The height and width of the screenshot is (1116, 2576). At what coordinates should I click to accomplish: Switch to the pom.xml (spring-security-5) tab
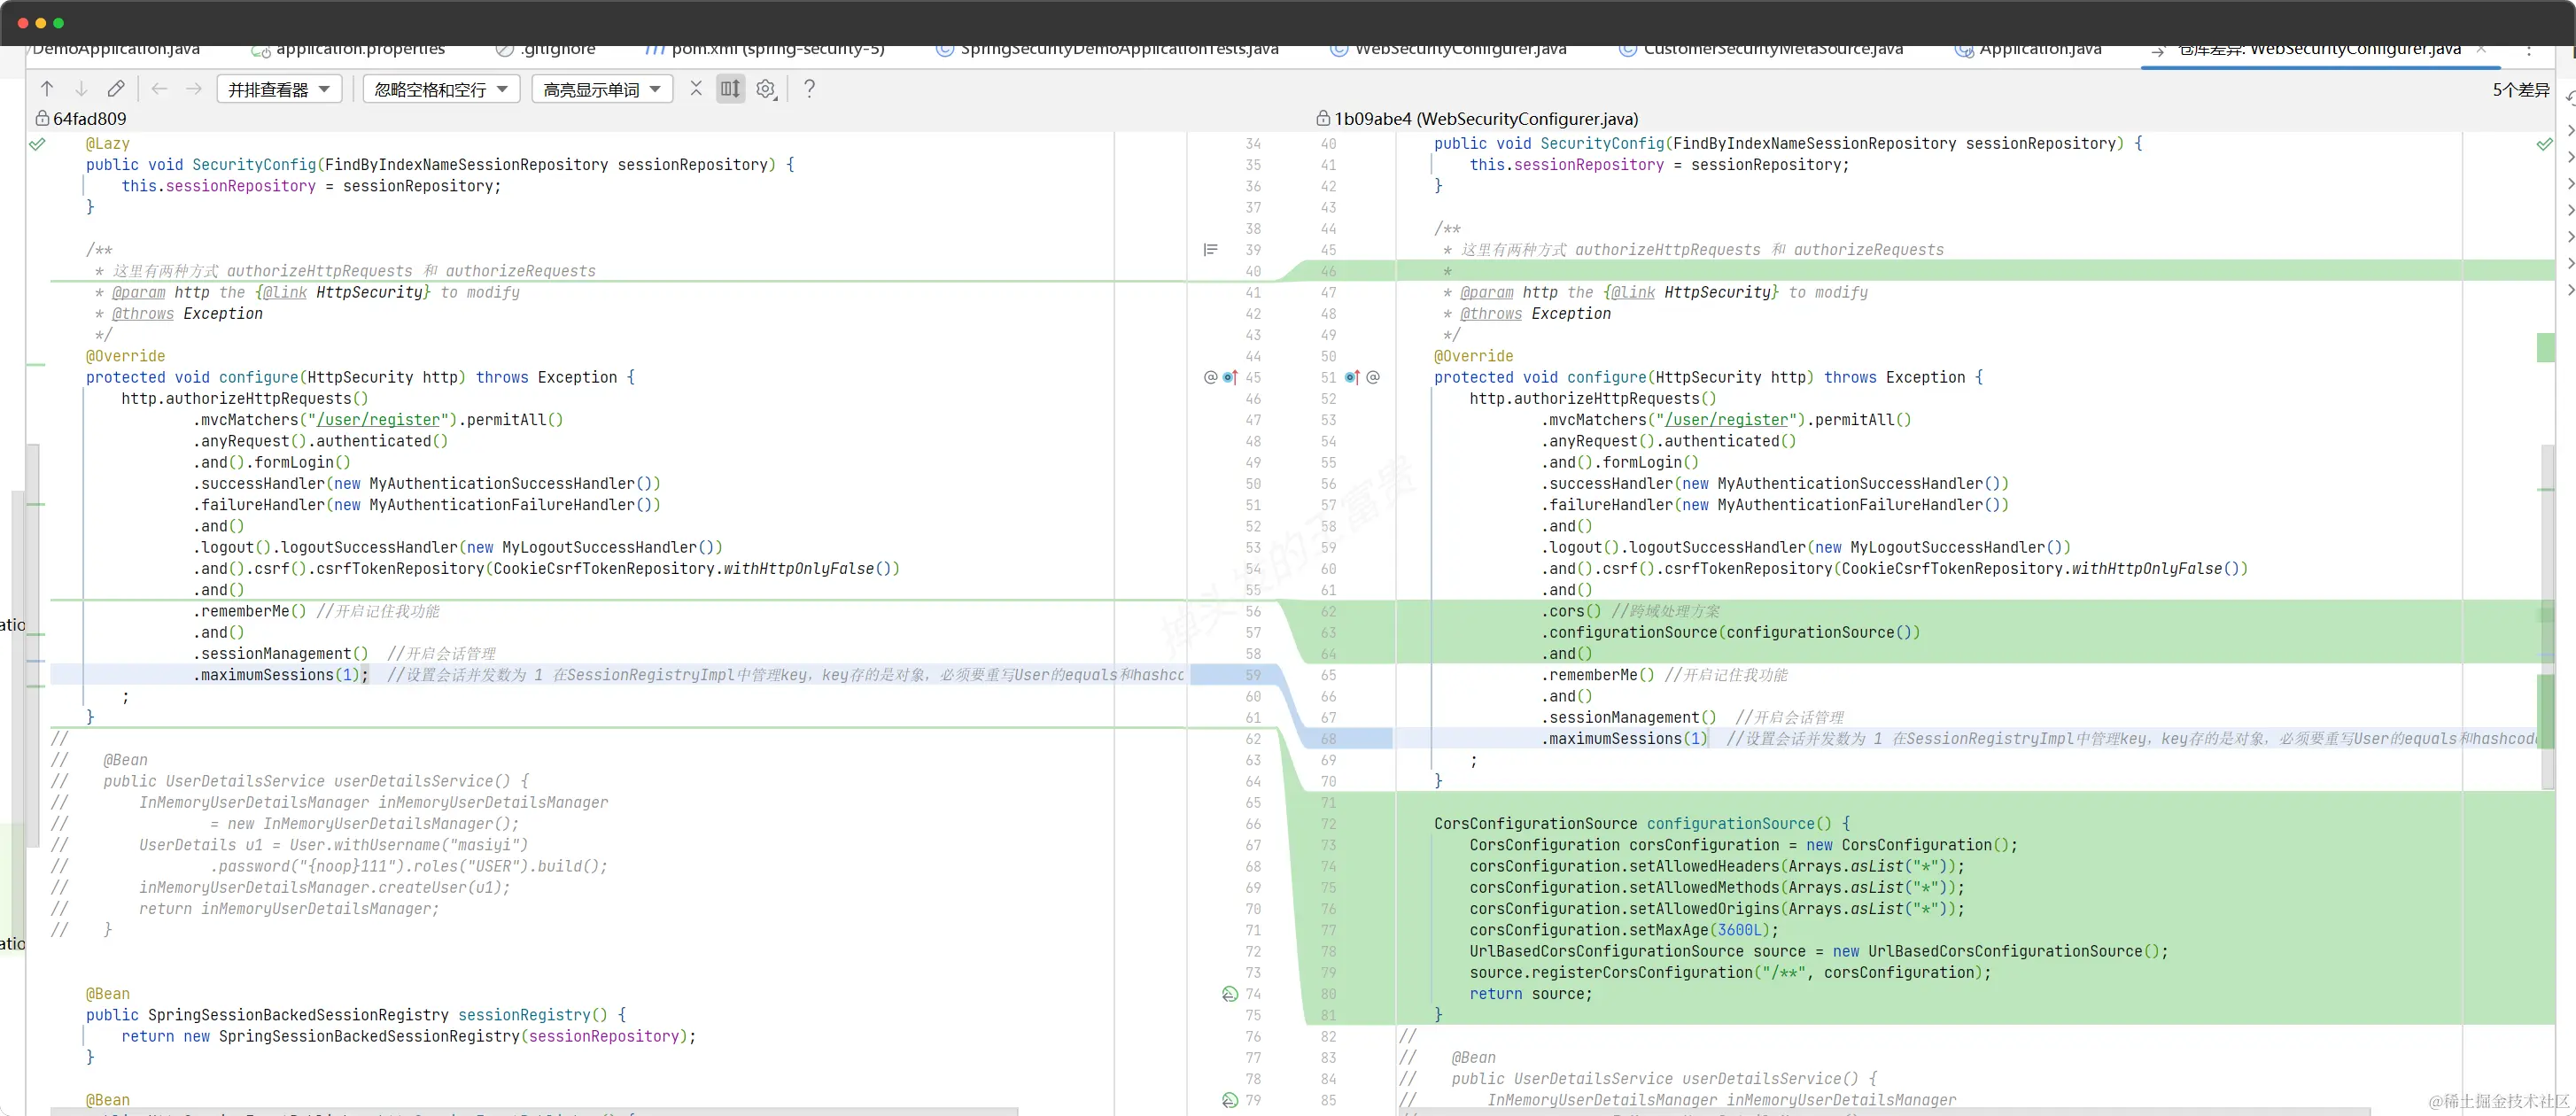[765, 49]
